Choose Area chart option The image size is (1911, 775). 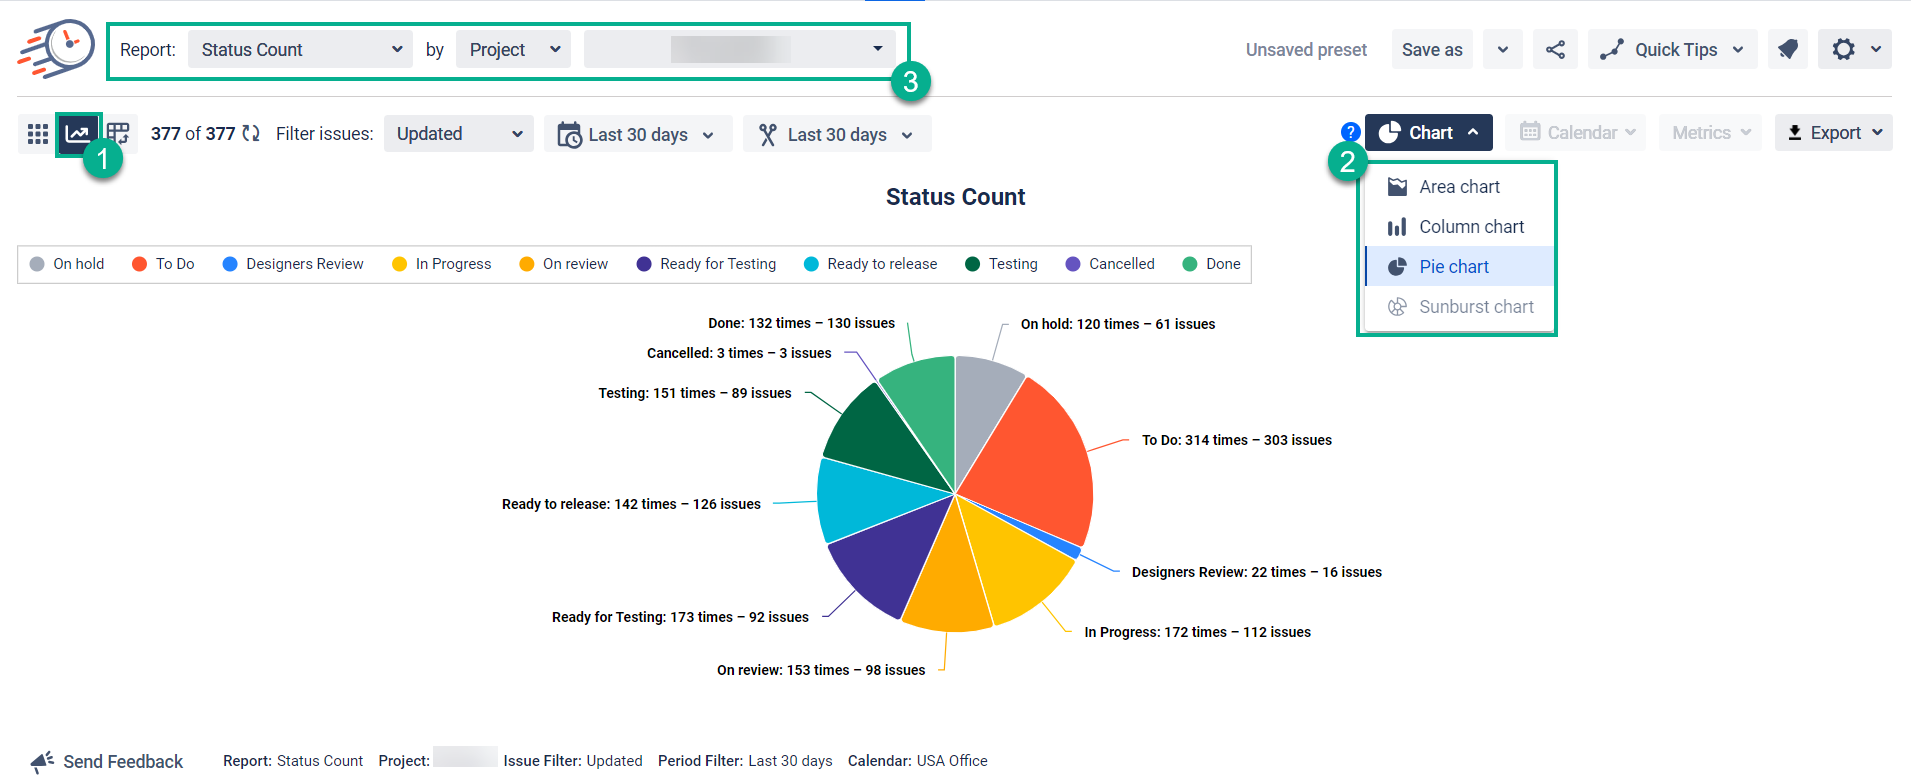coord(1458,187)
